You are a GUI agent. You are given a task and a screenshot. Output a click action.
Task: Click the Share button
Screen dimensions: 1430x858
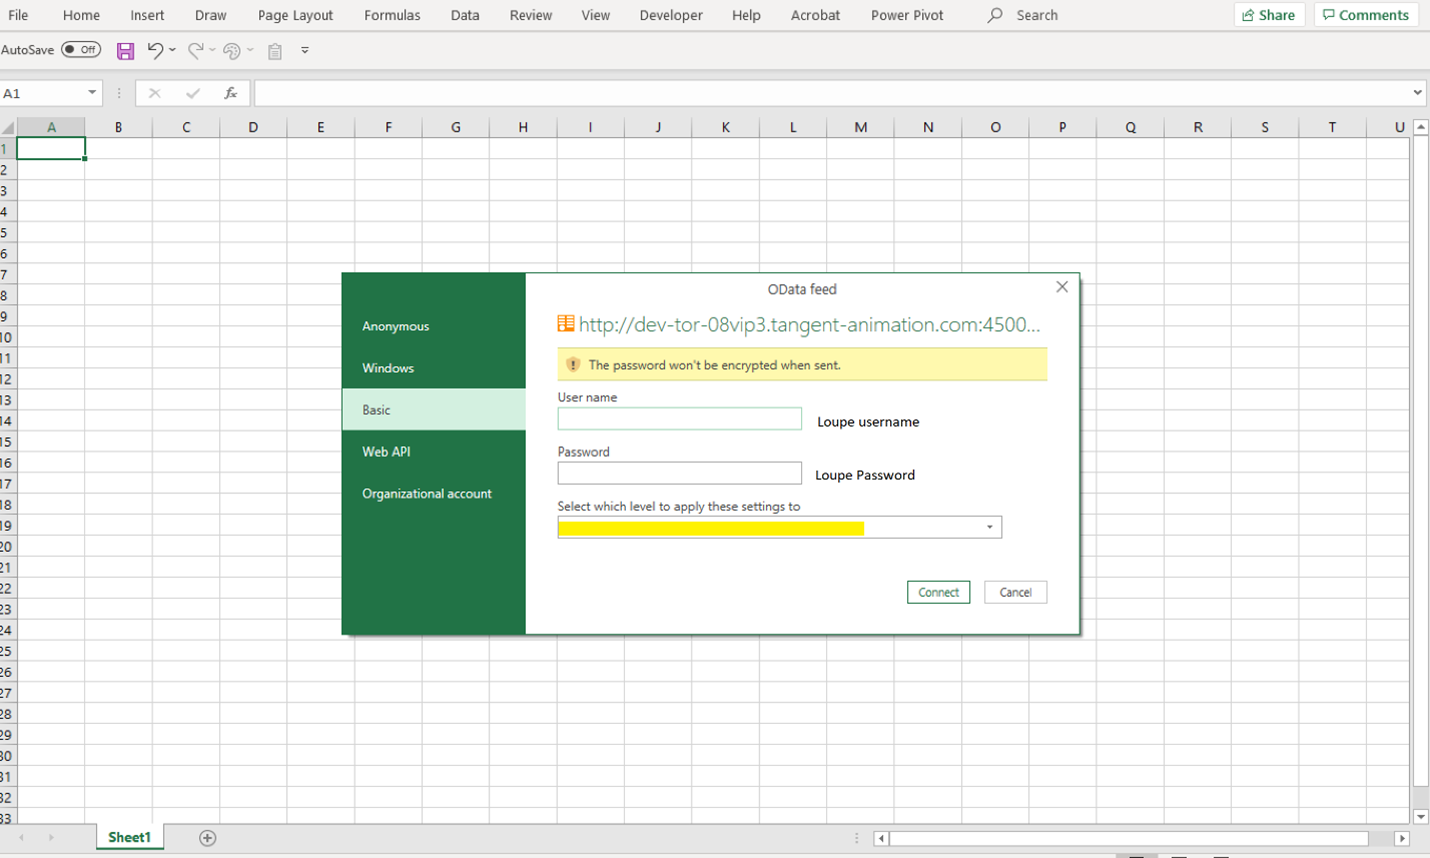(1269, 15)
